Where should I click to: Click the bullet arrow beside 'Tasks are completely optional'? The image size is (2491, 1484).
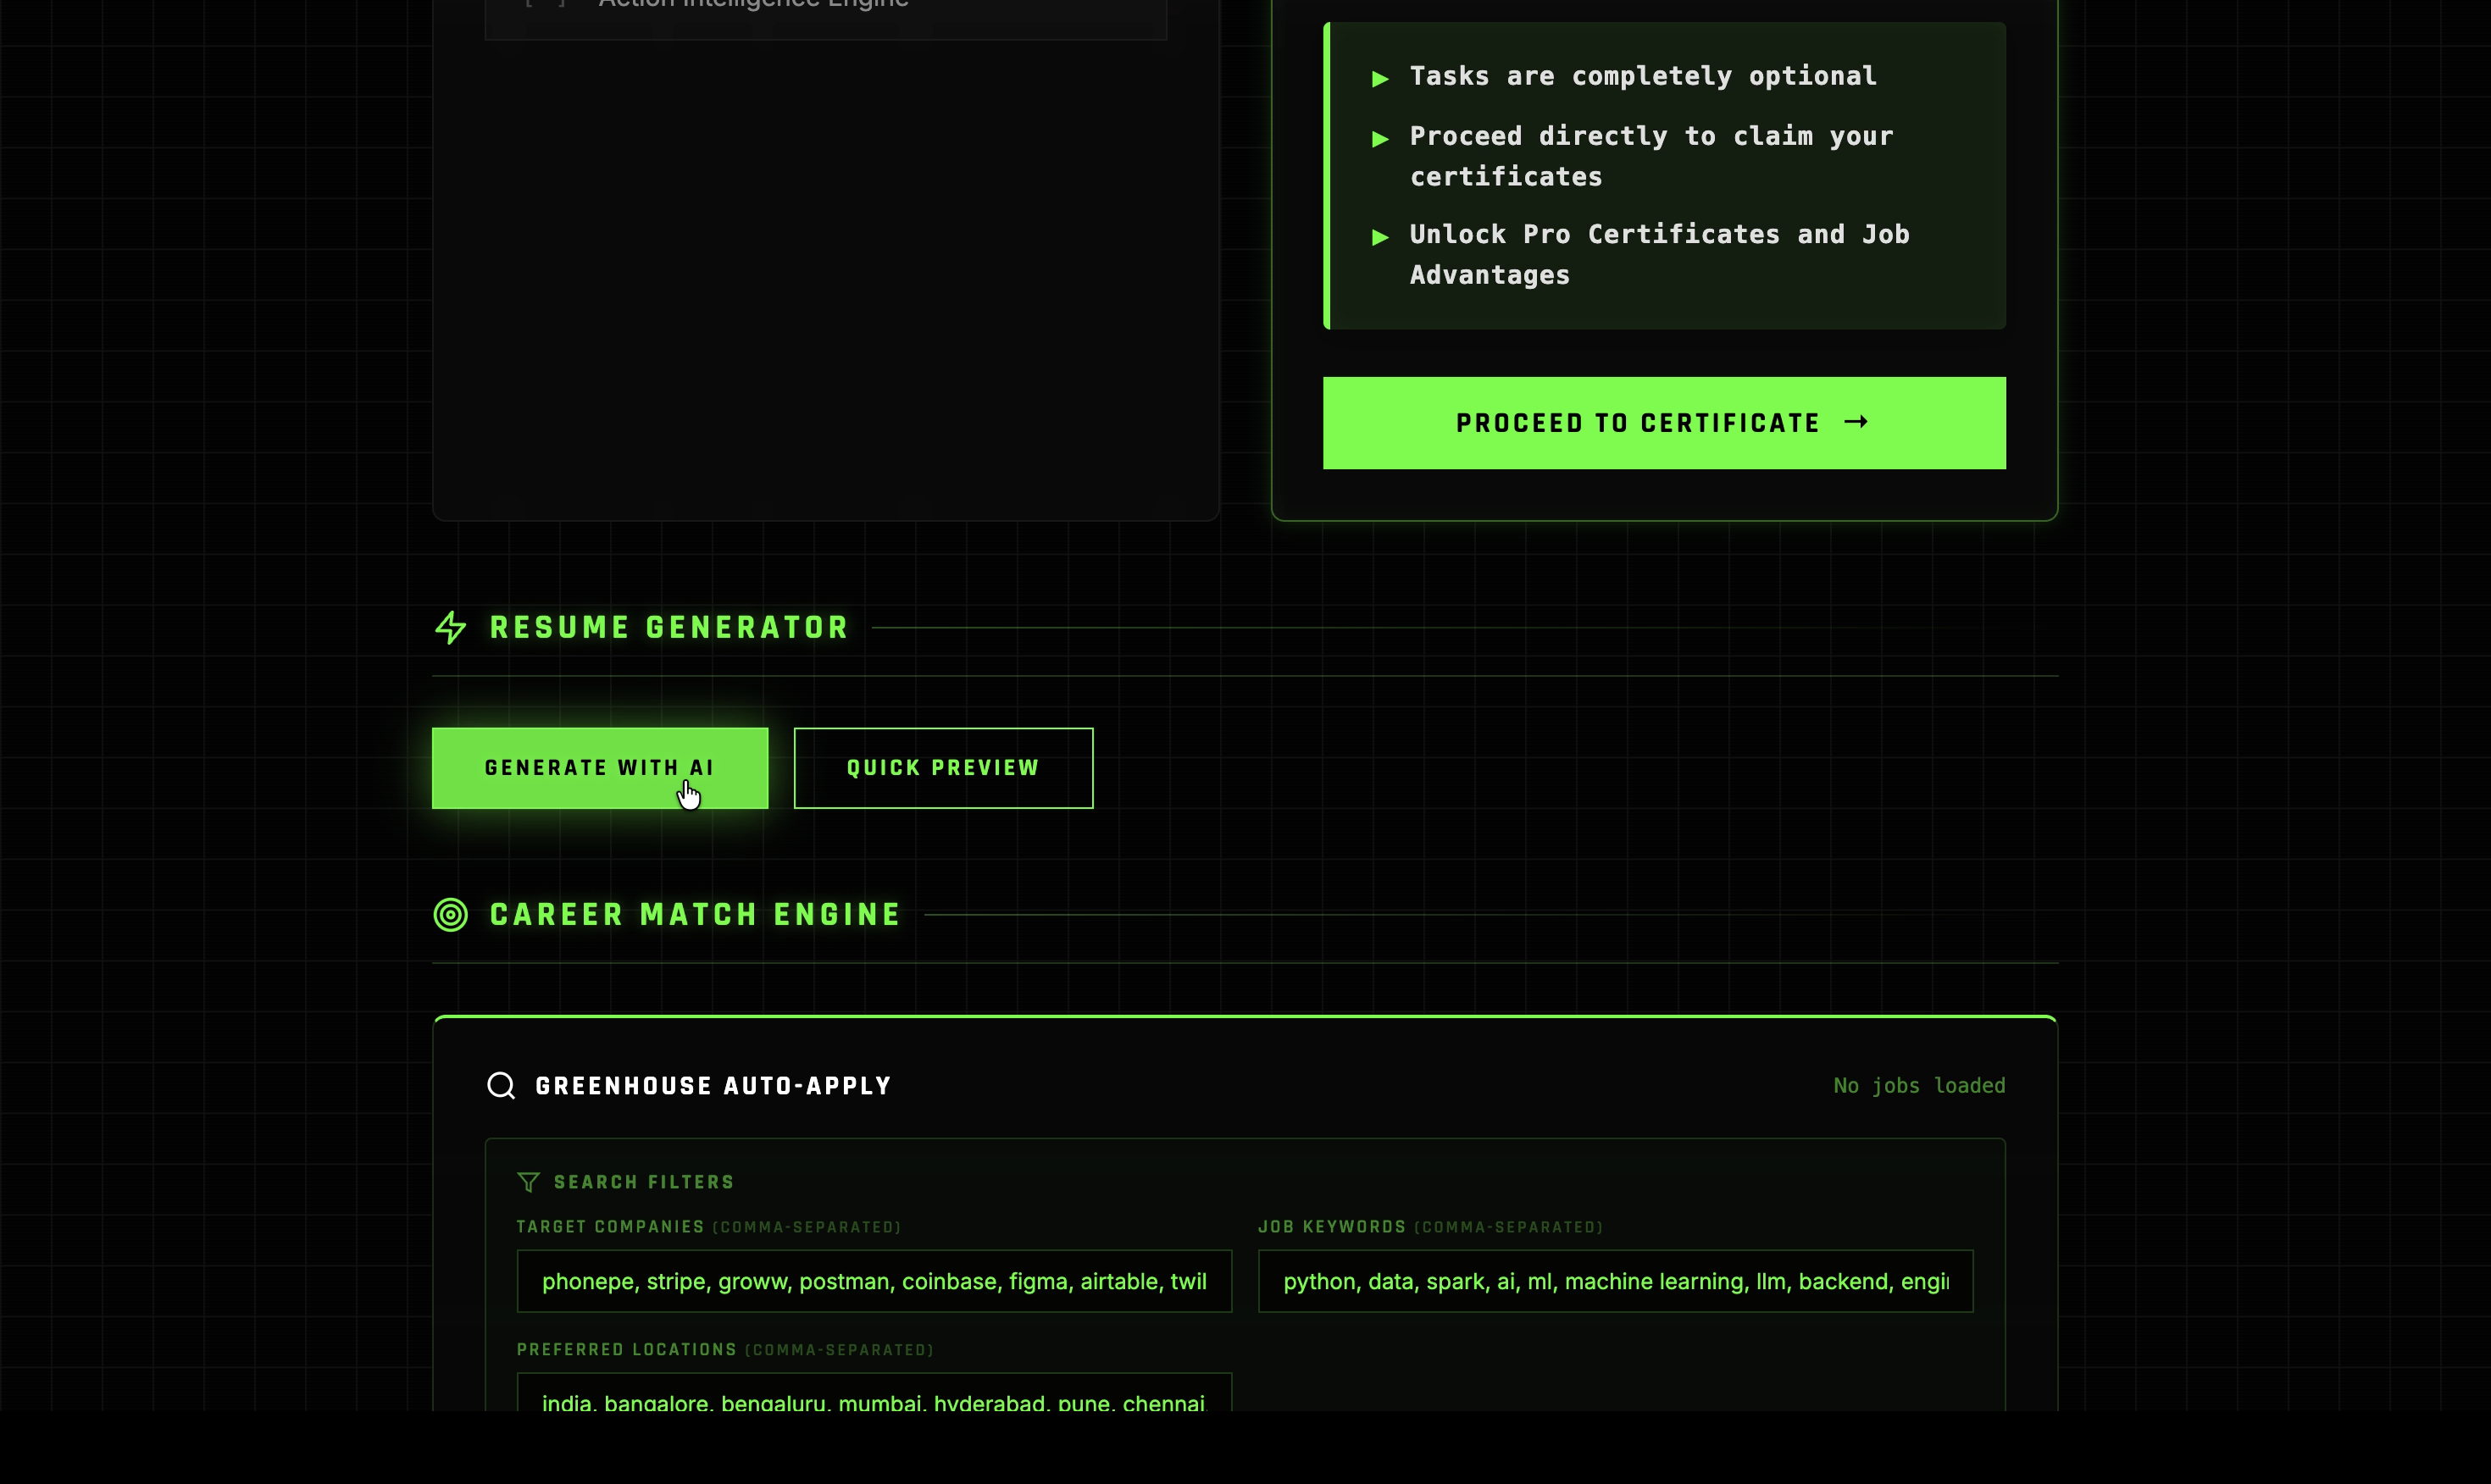coord(1381,78)
